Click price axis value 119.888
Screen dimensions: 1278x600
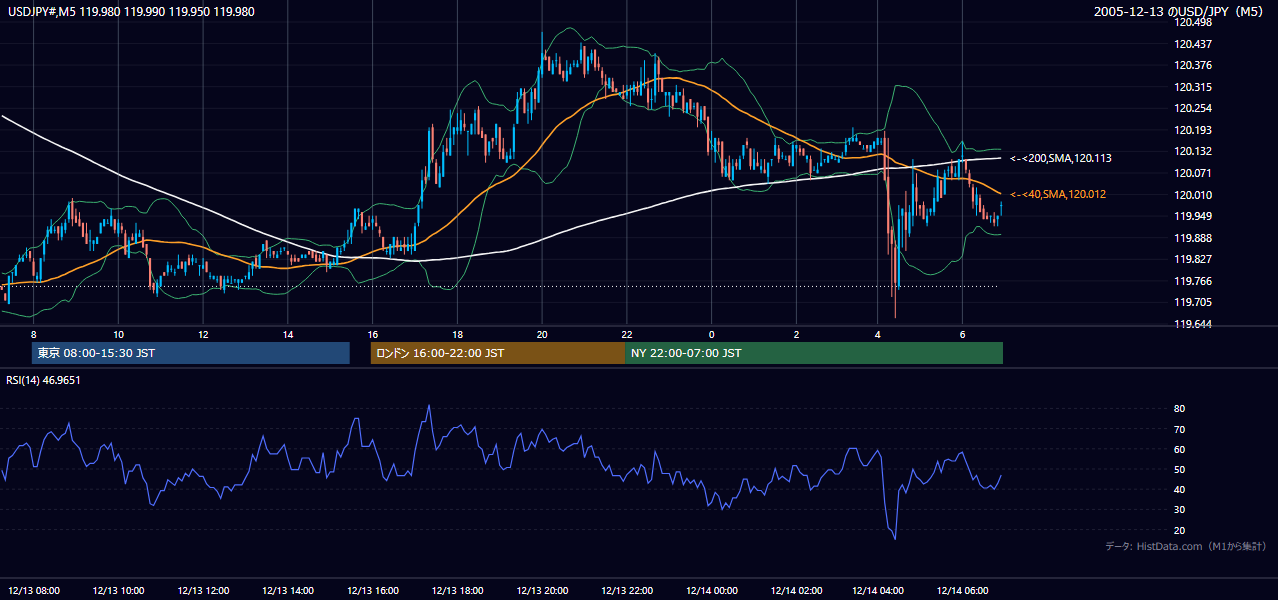[1193, 238]
